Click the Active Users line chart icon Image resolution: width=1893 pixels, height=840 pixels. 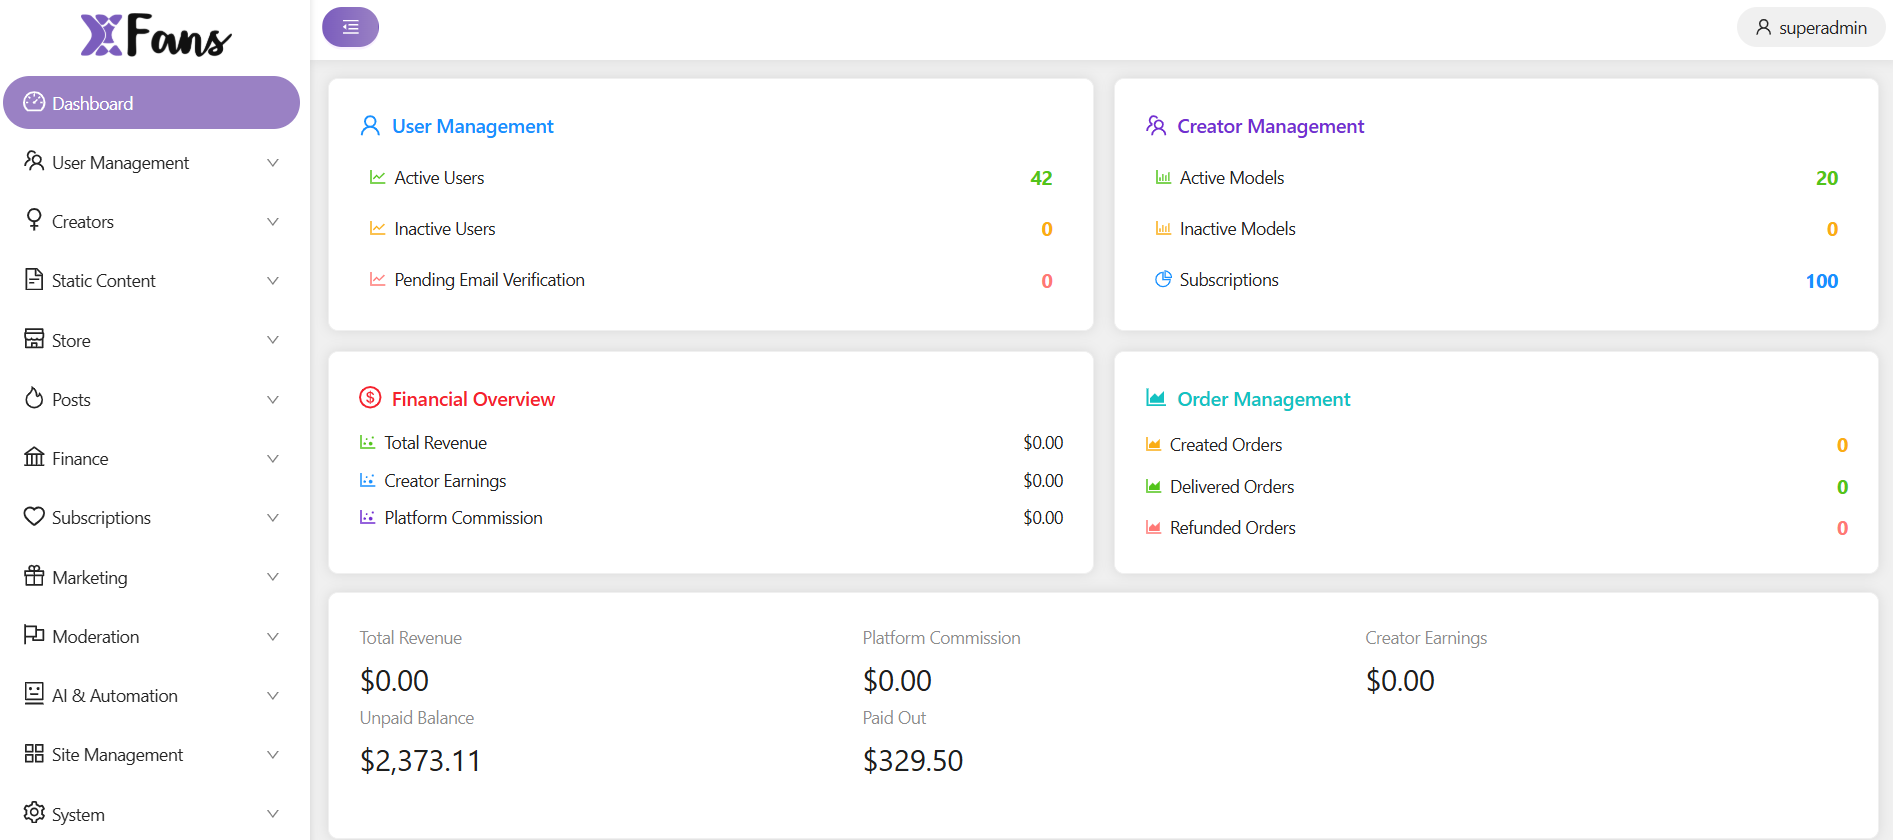click(x=377, y=177)
